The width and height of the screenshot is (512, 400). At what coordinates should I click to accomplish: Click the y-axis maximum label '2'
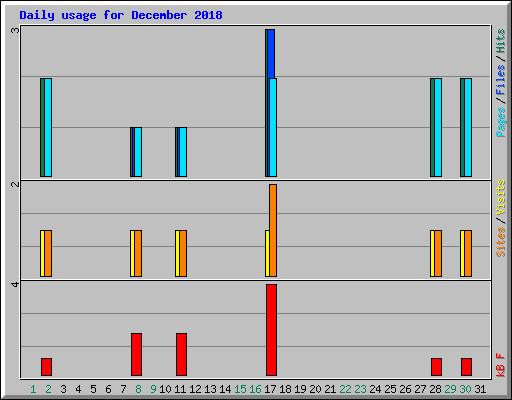[15, 184]
